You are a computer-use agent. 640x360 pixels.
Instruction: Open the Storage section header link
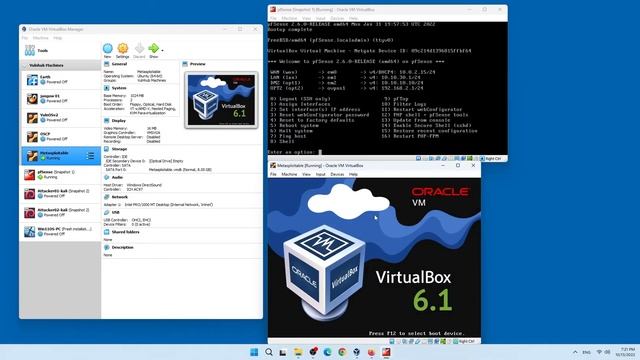point(119,149)
